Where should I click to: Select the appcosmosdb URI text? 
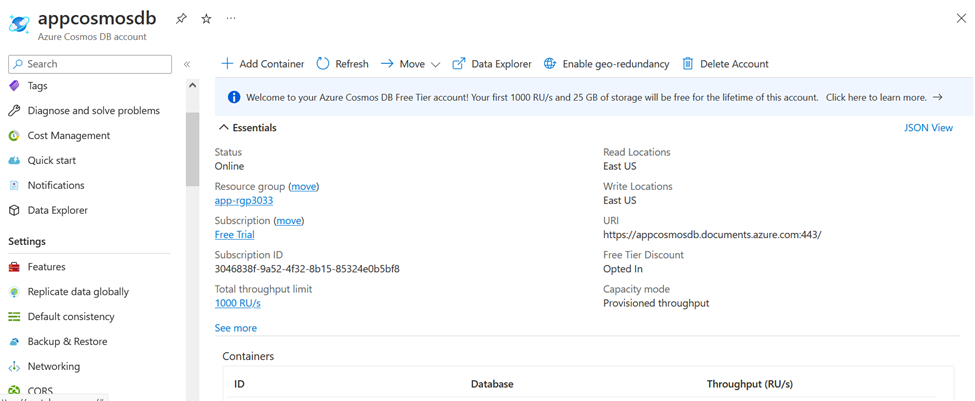pos(713,235)
